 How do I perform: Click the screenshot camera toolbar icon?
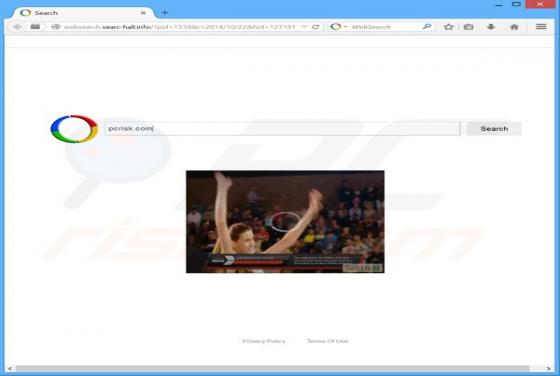(x=469, y=27)
